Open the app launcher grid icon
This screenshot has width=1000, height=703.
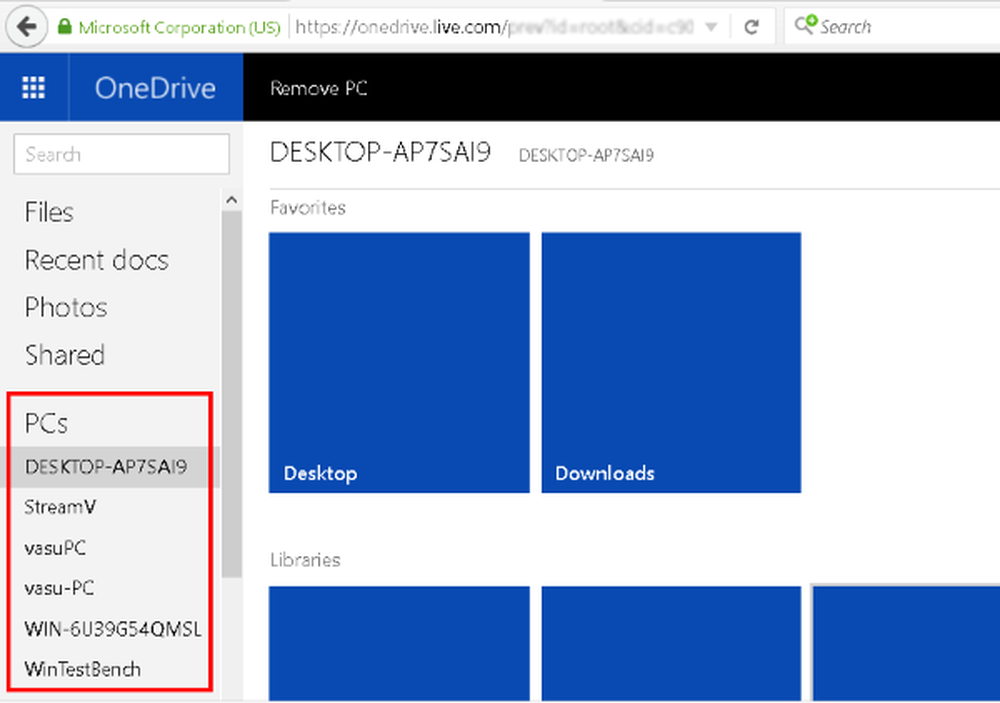(33, 88)
